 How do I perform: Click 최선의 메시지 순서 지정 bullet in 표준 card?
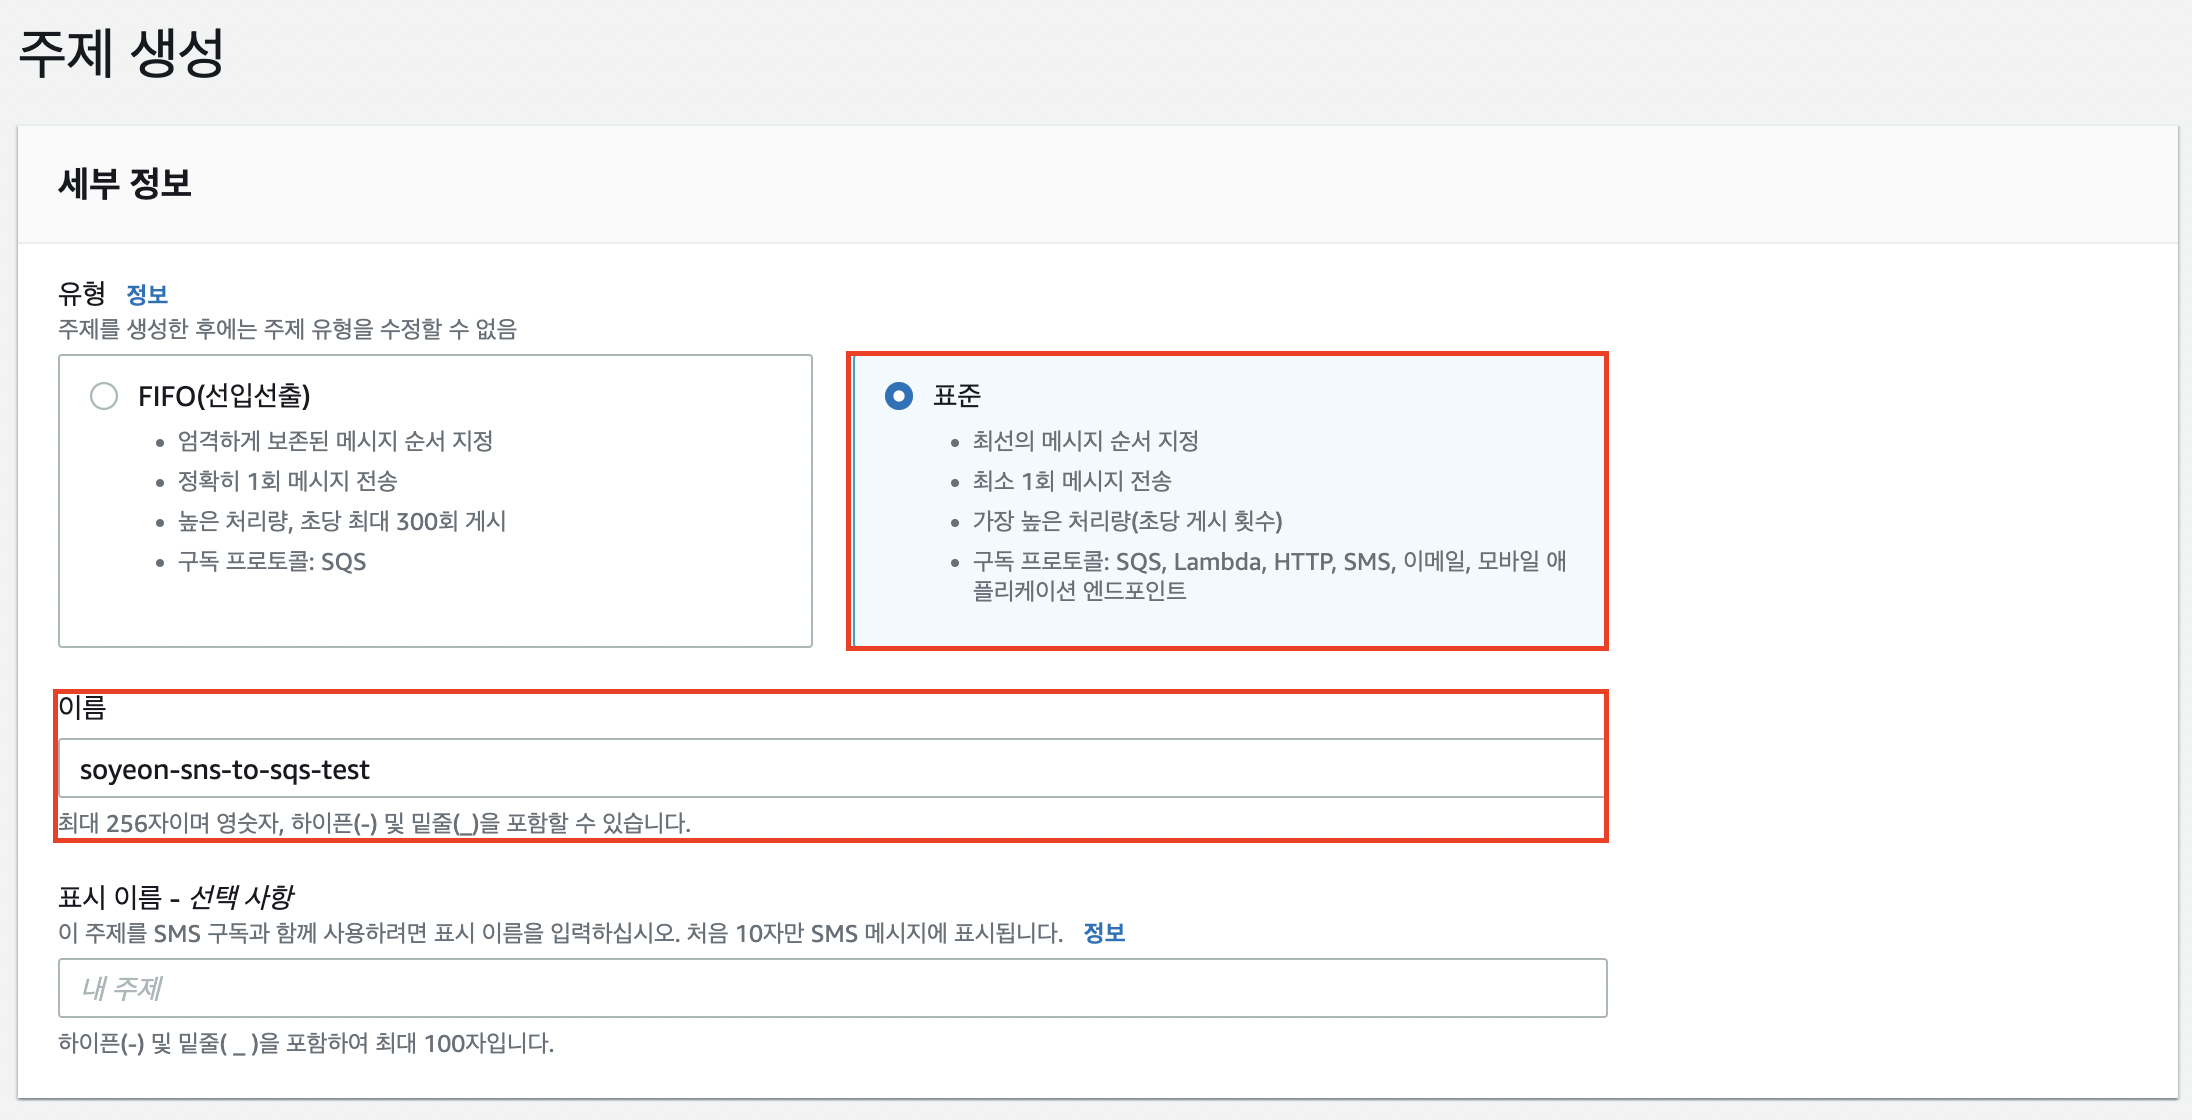[1085, 441]
